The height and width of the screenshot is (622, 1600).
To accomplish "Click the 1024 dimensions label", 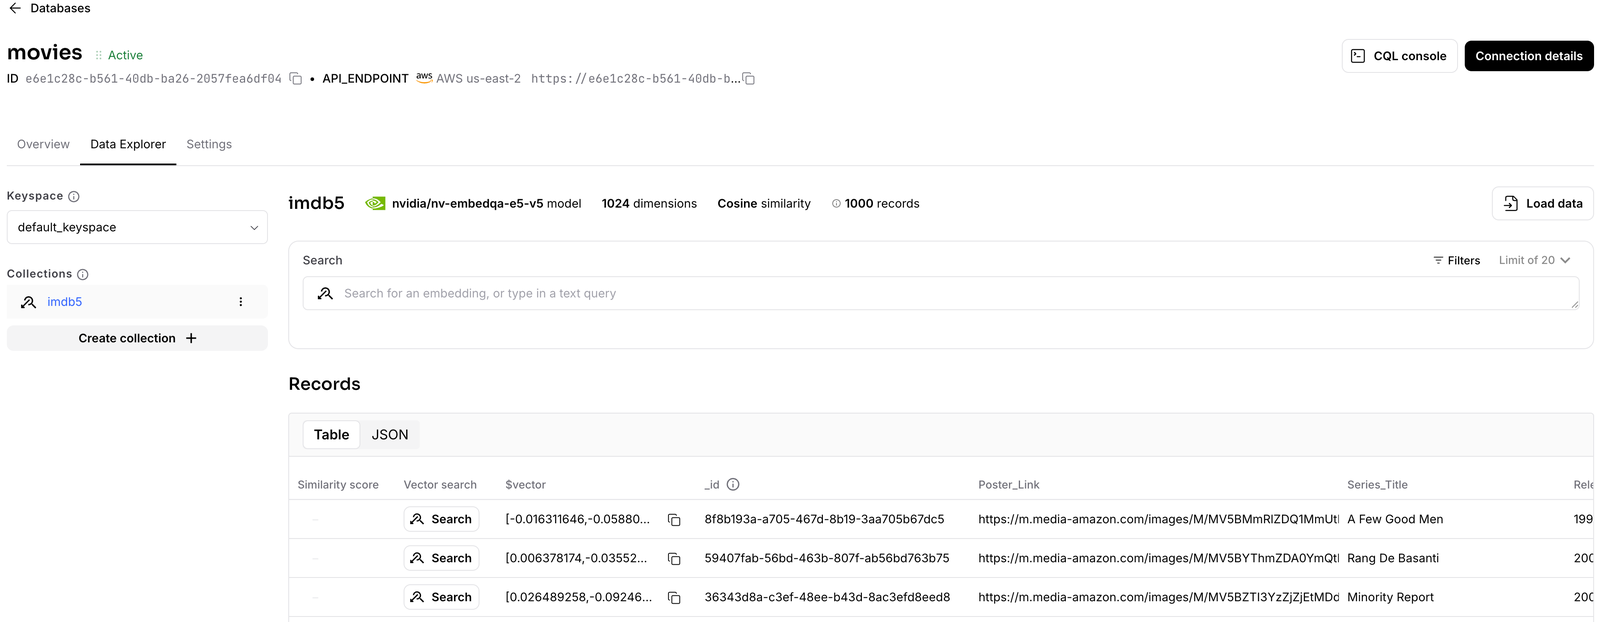I will click(x=649, y=203).
